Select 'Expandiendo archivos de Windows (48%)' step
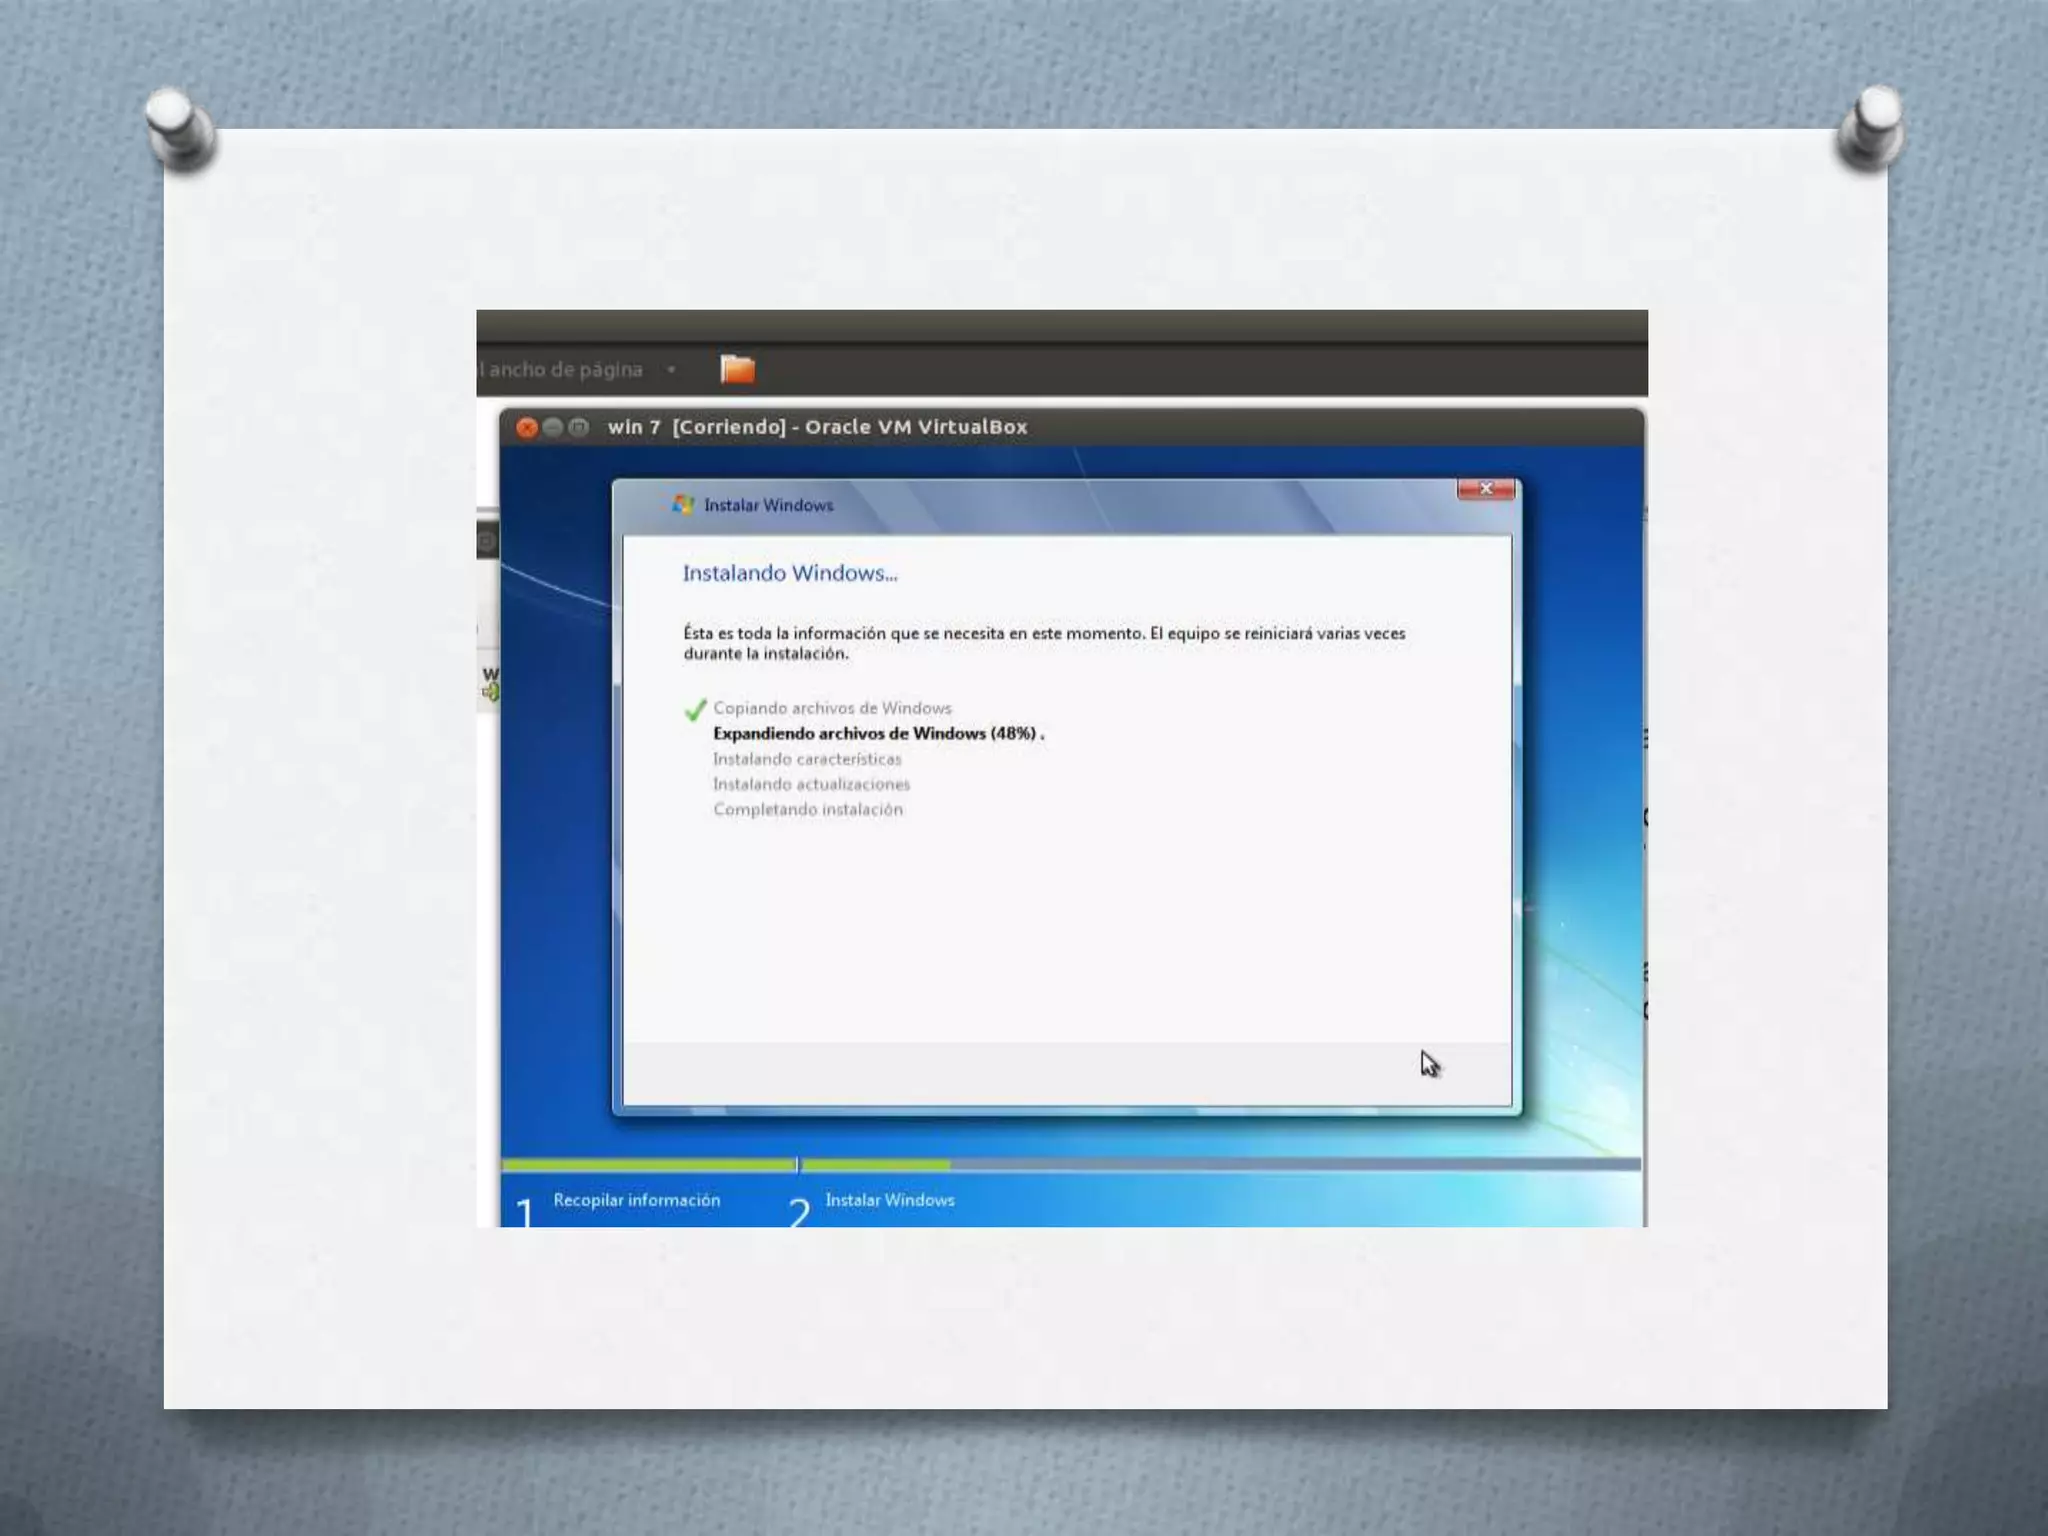This screenshot has width=2048, height=1536. 878,733
